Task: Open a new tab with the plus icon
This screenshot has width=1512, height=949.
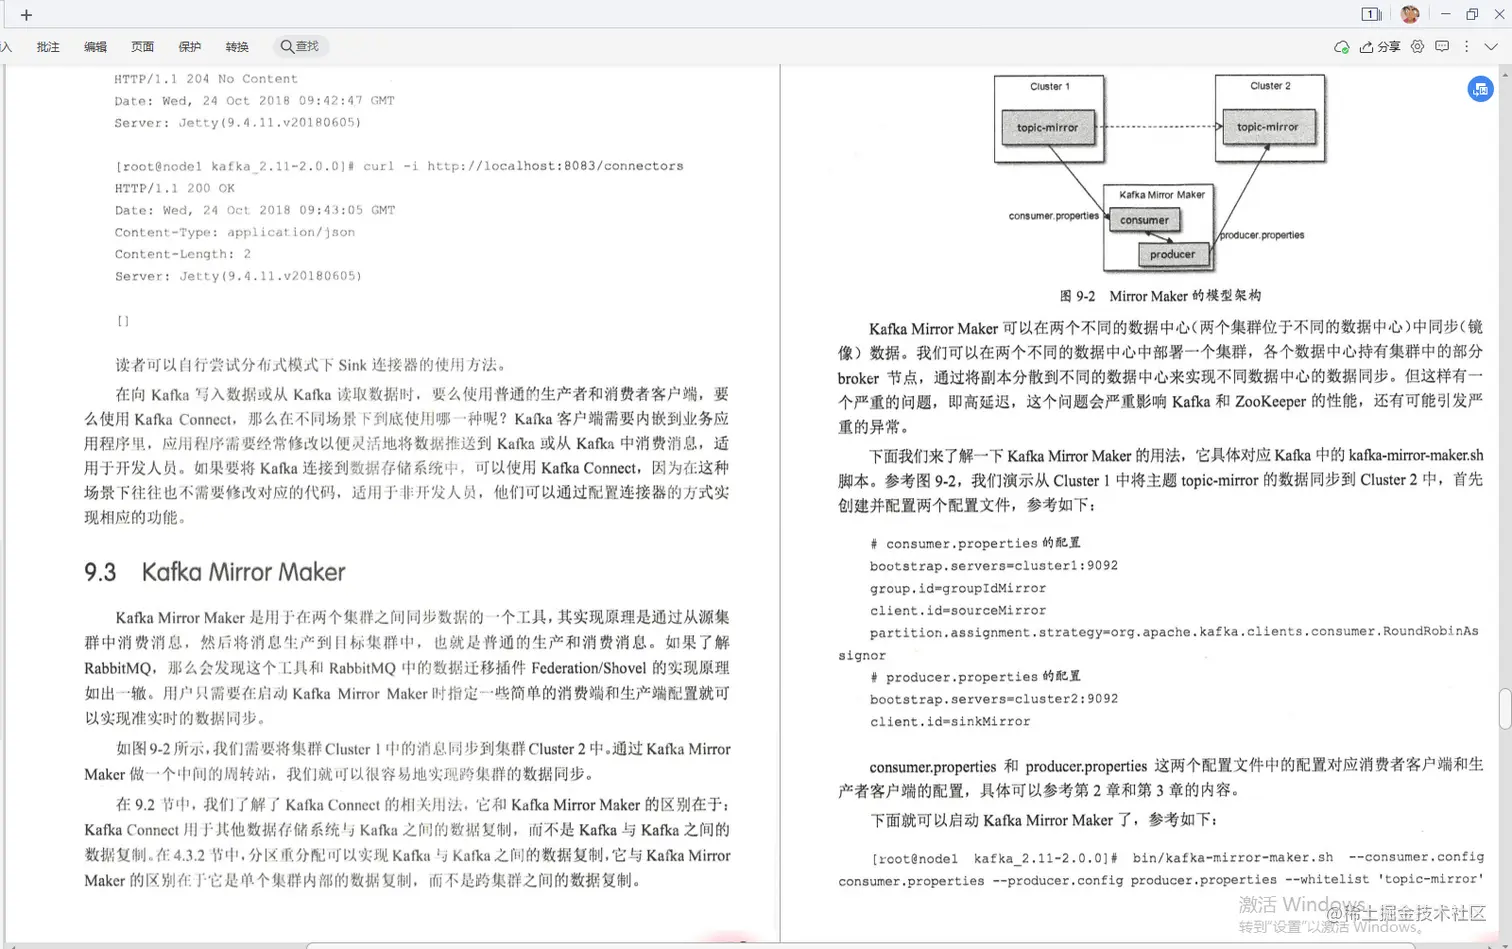Action: point(26,15)
